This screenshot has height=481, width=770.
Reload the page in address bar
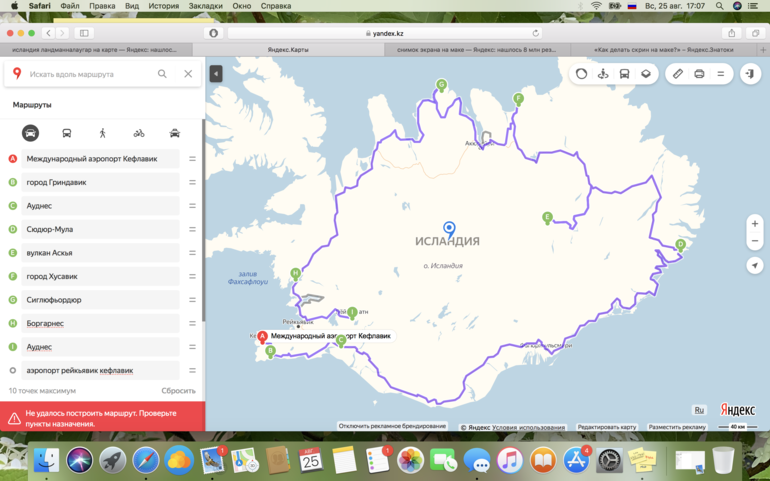(x=535, y=33)
